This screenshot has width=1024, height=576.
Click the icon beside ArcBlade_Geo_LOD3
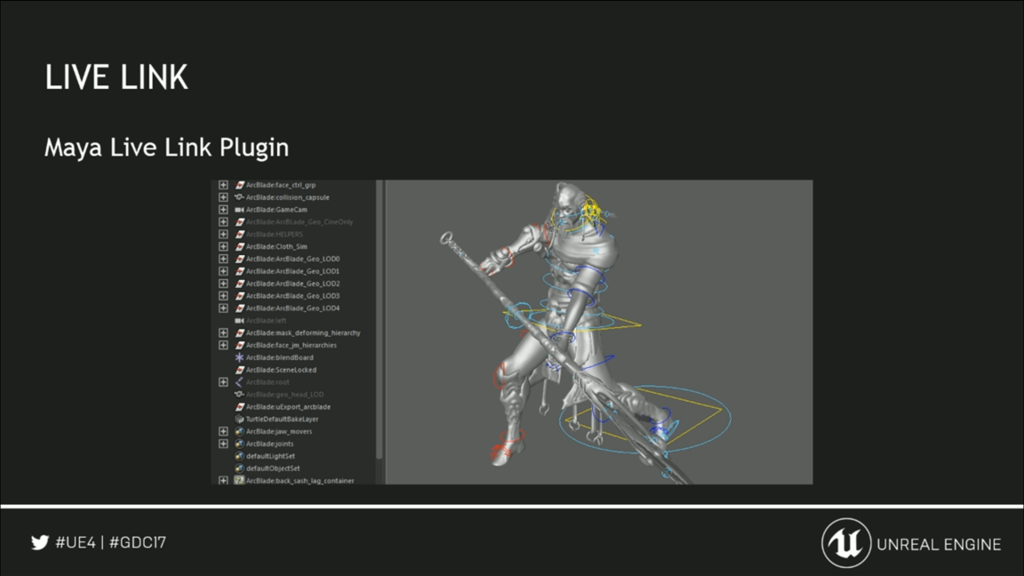[240, 296]
